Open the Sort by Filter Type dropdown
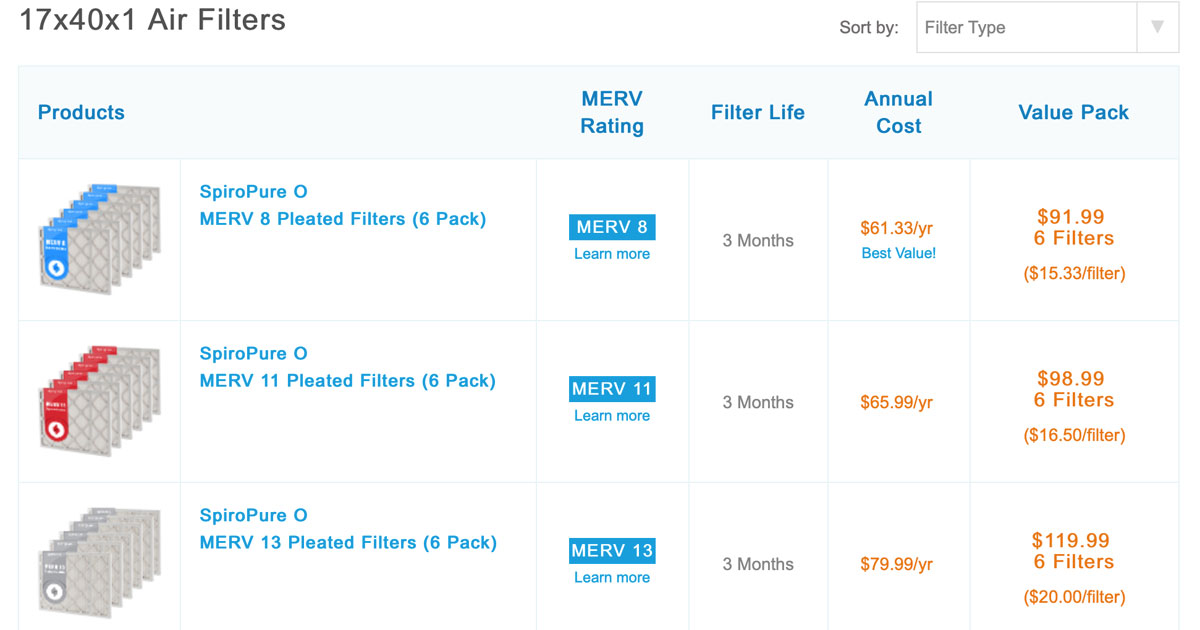Screen dimensions: 1200x630 (x=1026, y=28)
